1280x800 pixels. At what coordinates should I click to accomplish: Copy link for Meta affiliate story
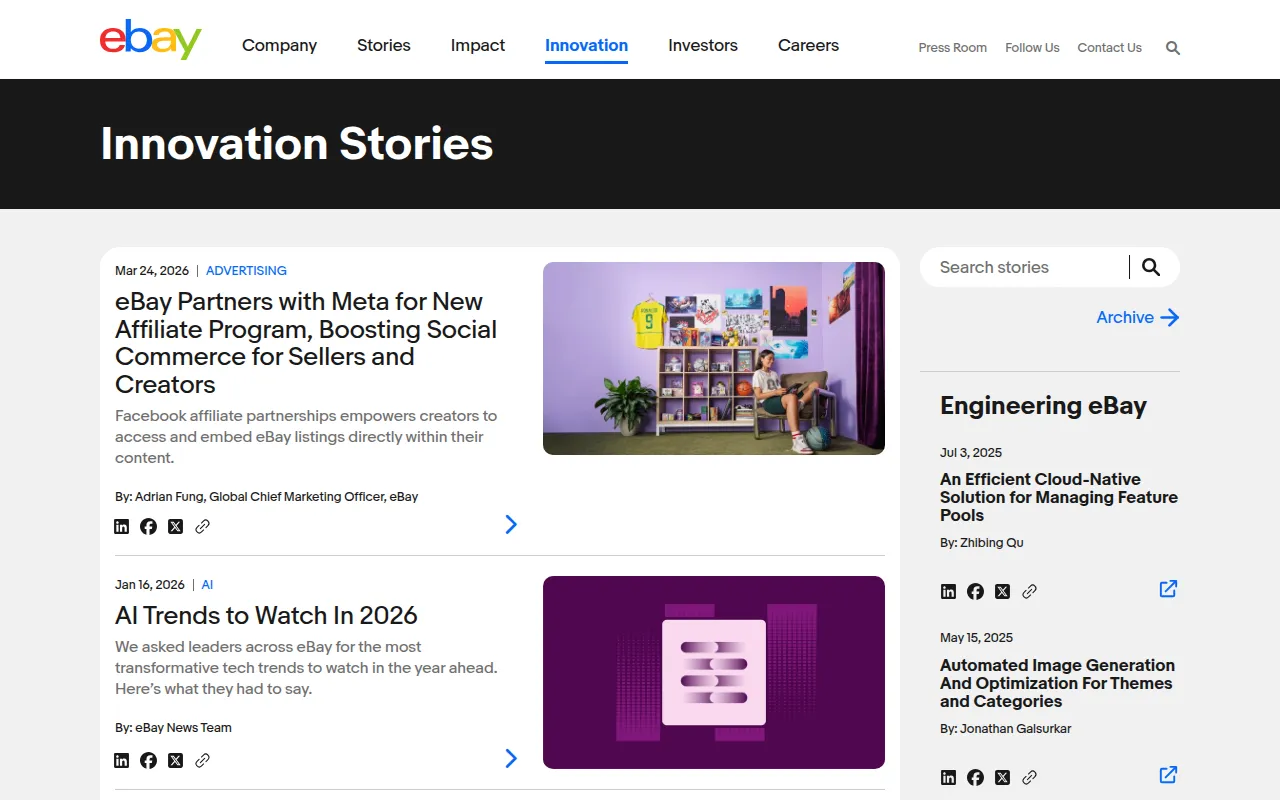203,526
